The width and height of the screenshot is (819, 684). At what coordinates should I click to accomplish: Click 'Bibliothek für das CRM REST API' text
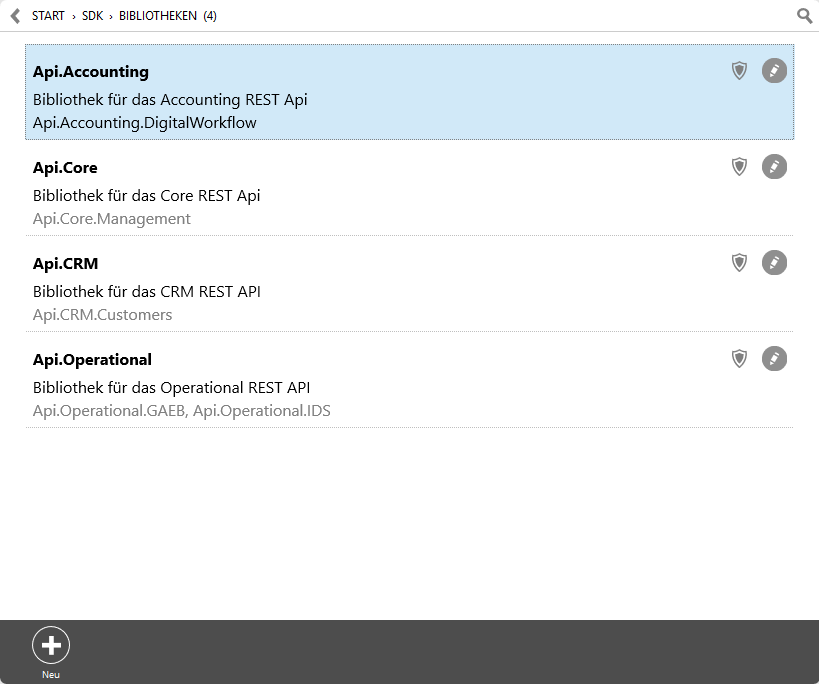147,292
